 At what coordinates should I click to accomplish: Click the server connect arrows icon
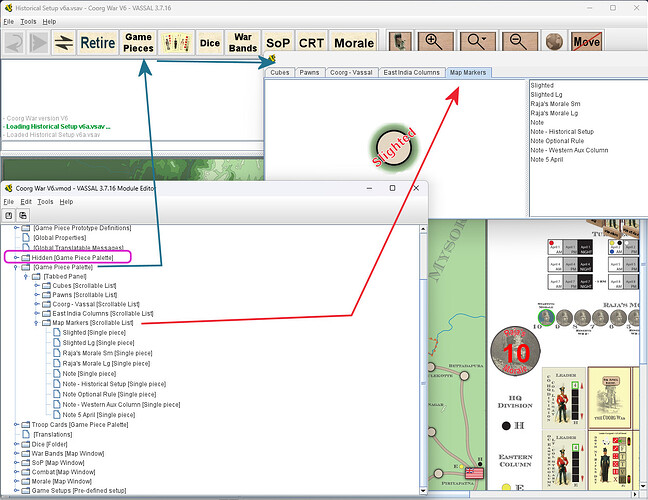coord(64,43)
